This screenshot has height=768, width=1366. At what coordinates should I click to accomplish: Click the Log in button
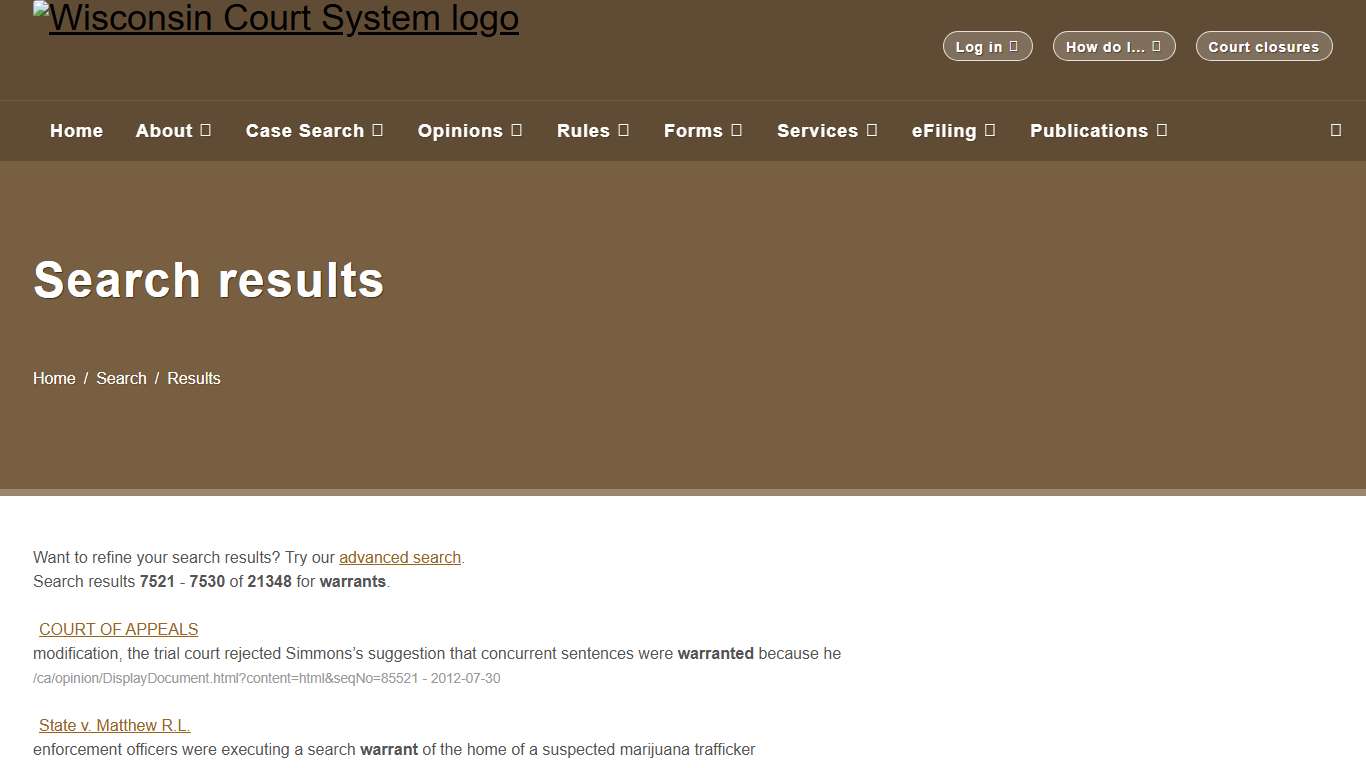pyautogui.click(x=987, y=46)
